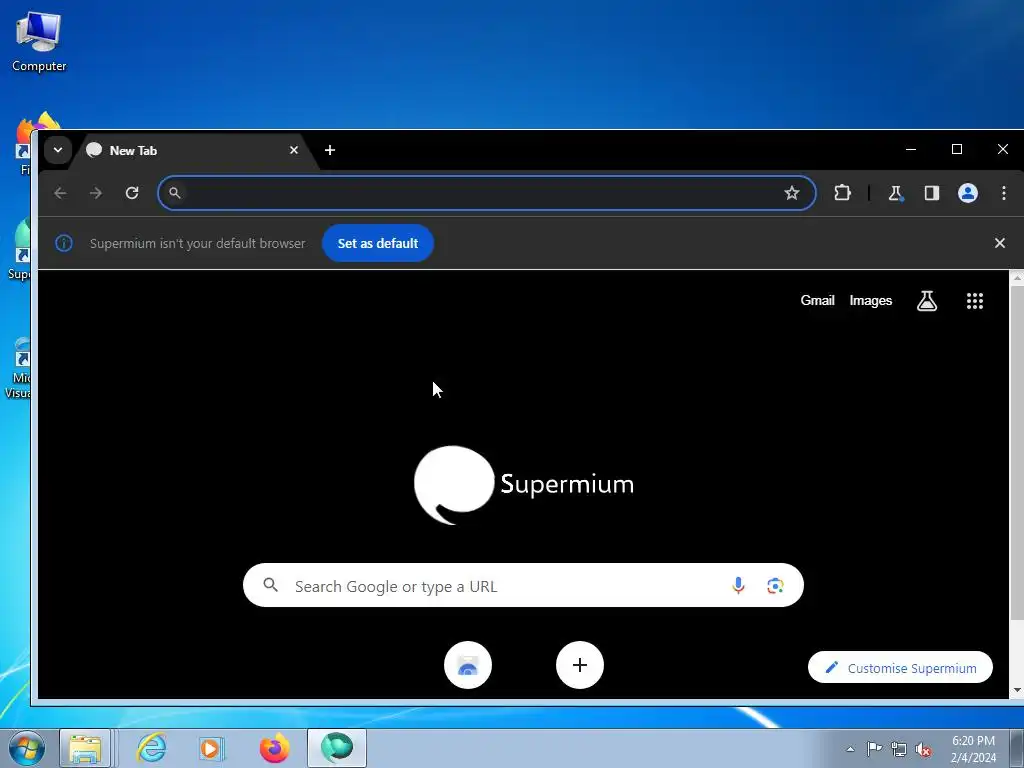
Task: Open Windows Media Player from taskbar
Action: tap(211, 748)
